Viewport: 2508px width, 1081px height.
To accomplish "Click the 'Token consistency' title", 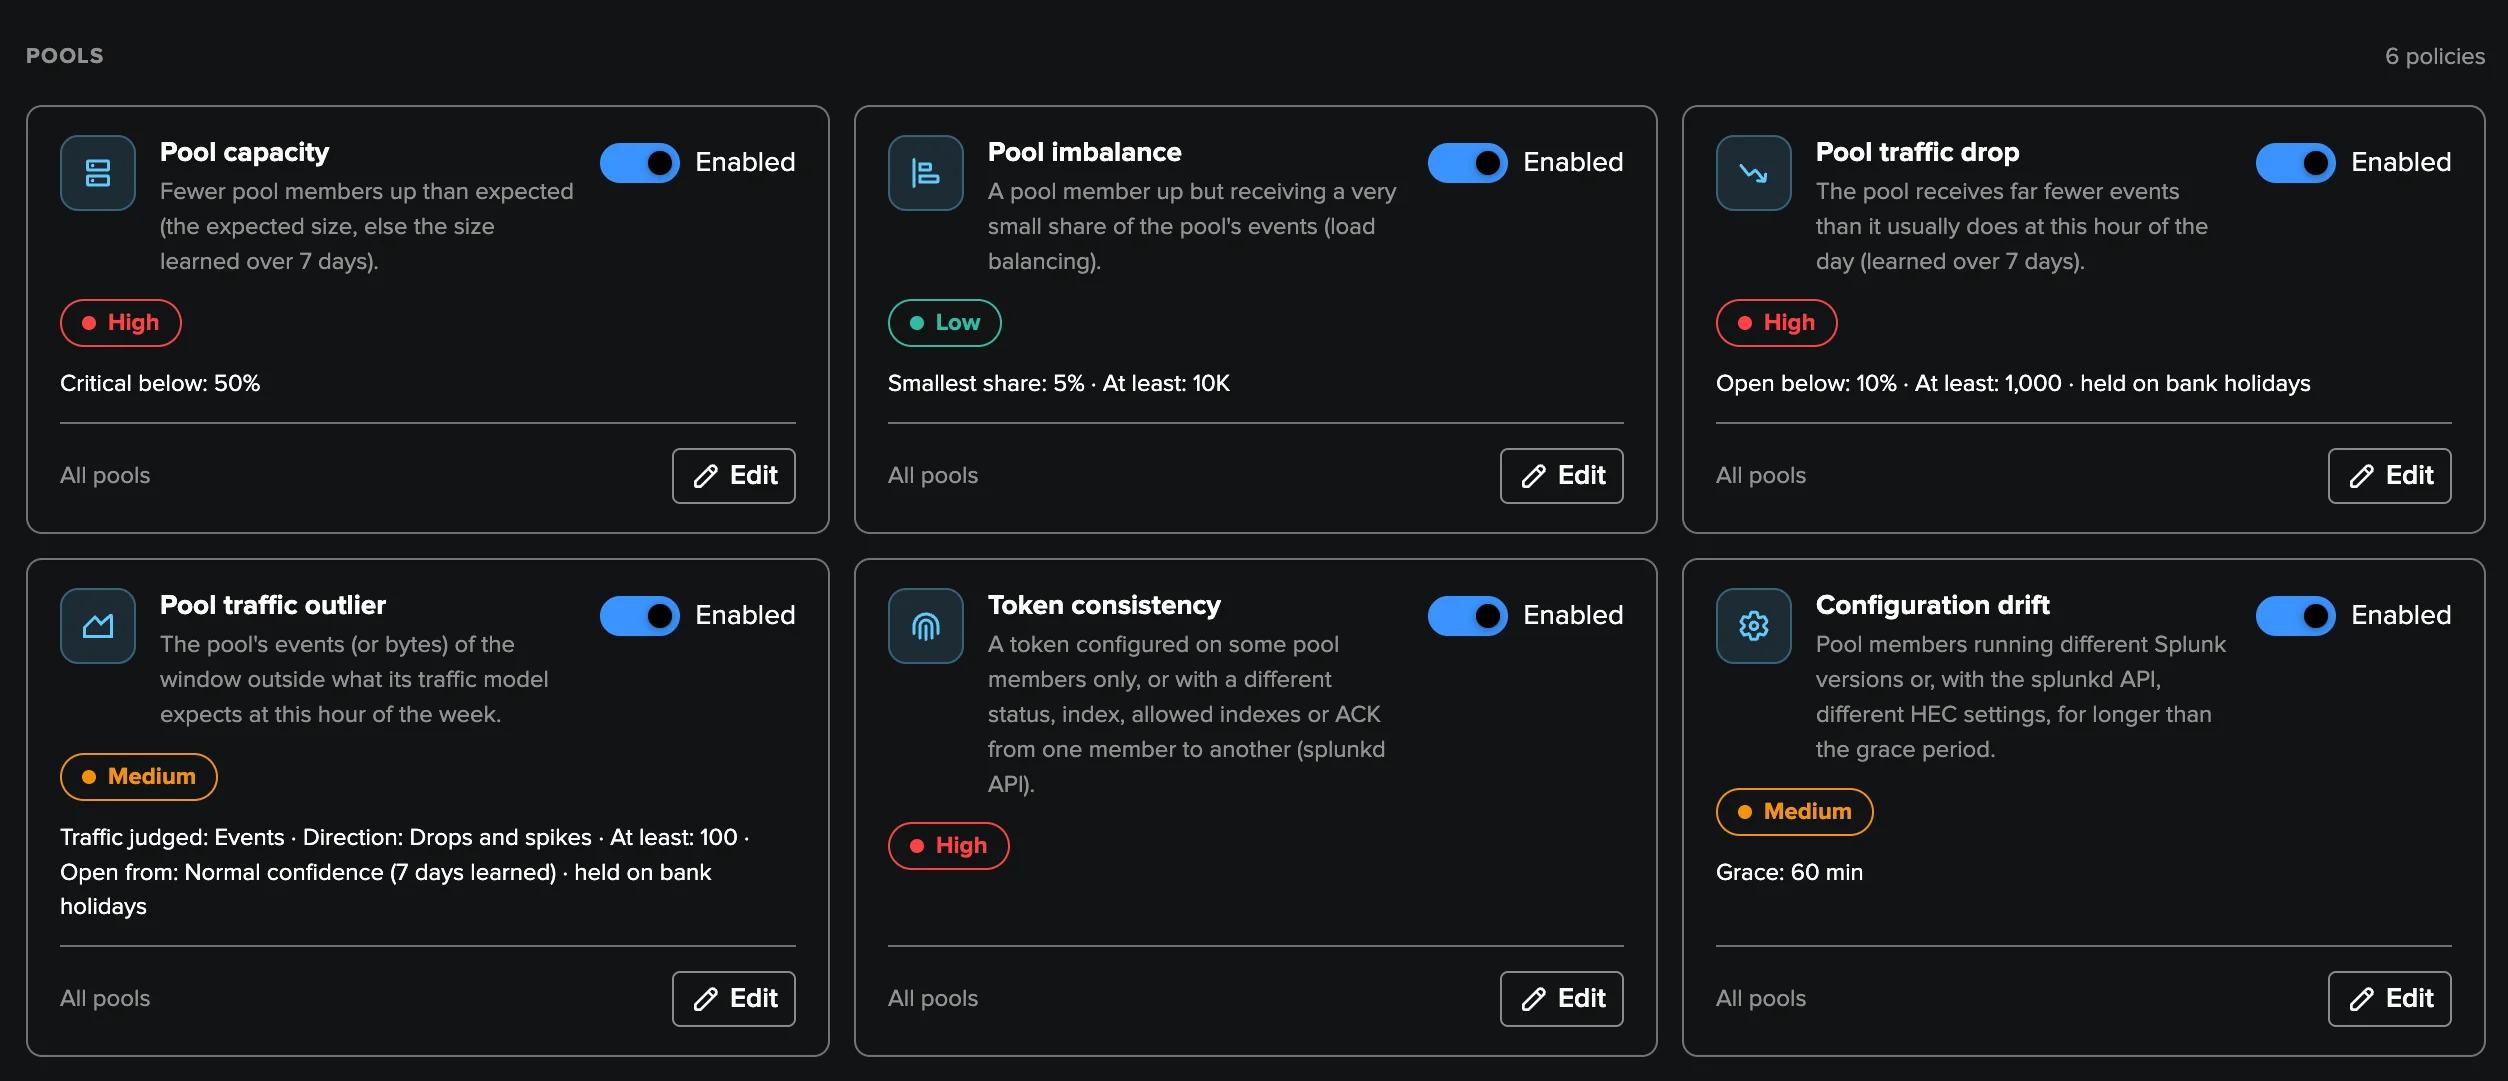I will pyautogui.click(x=1105, y=605).
